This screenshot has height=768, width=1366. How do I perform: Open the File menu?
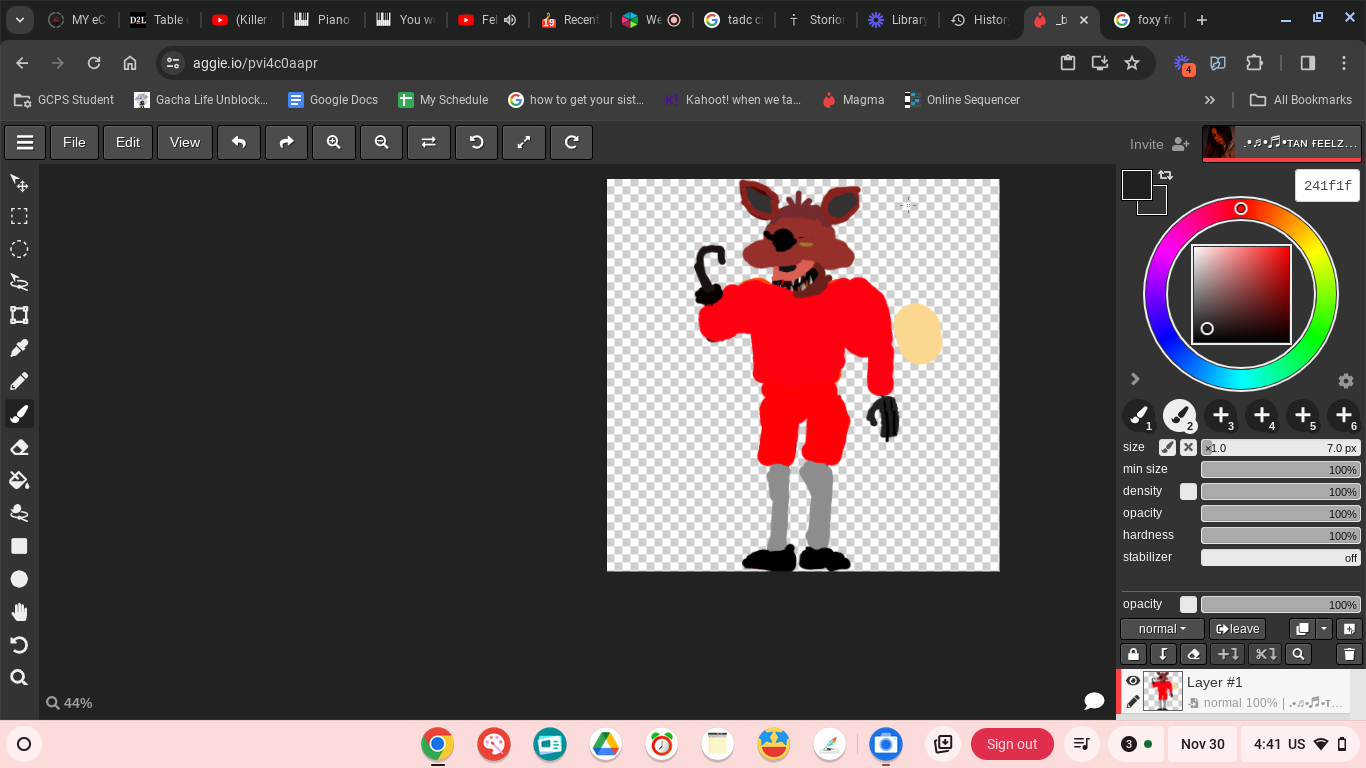pyautogui.click(x=74, y=142)
